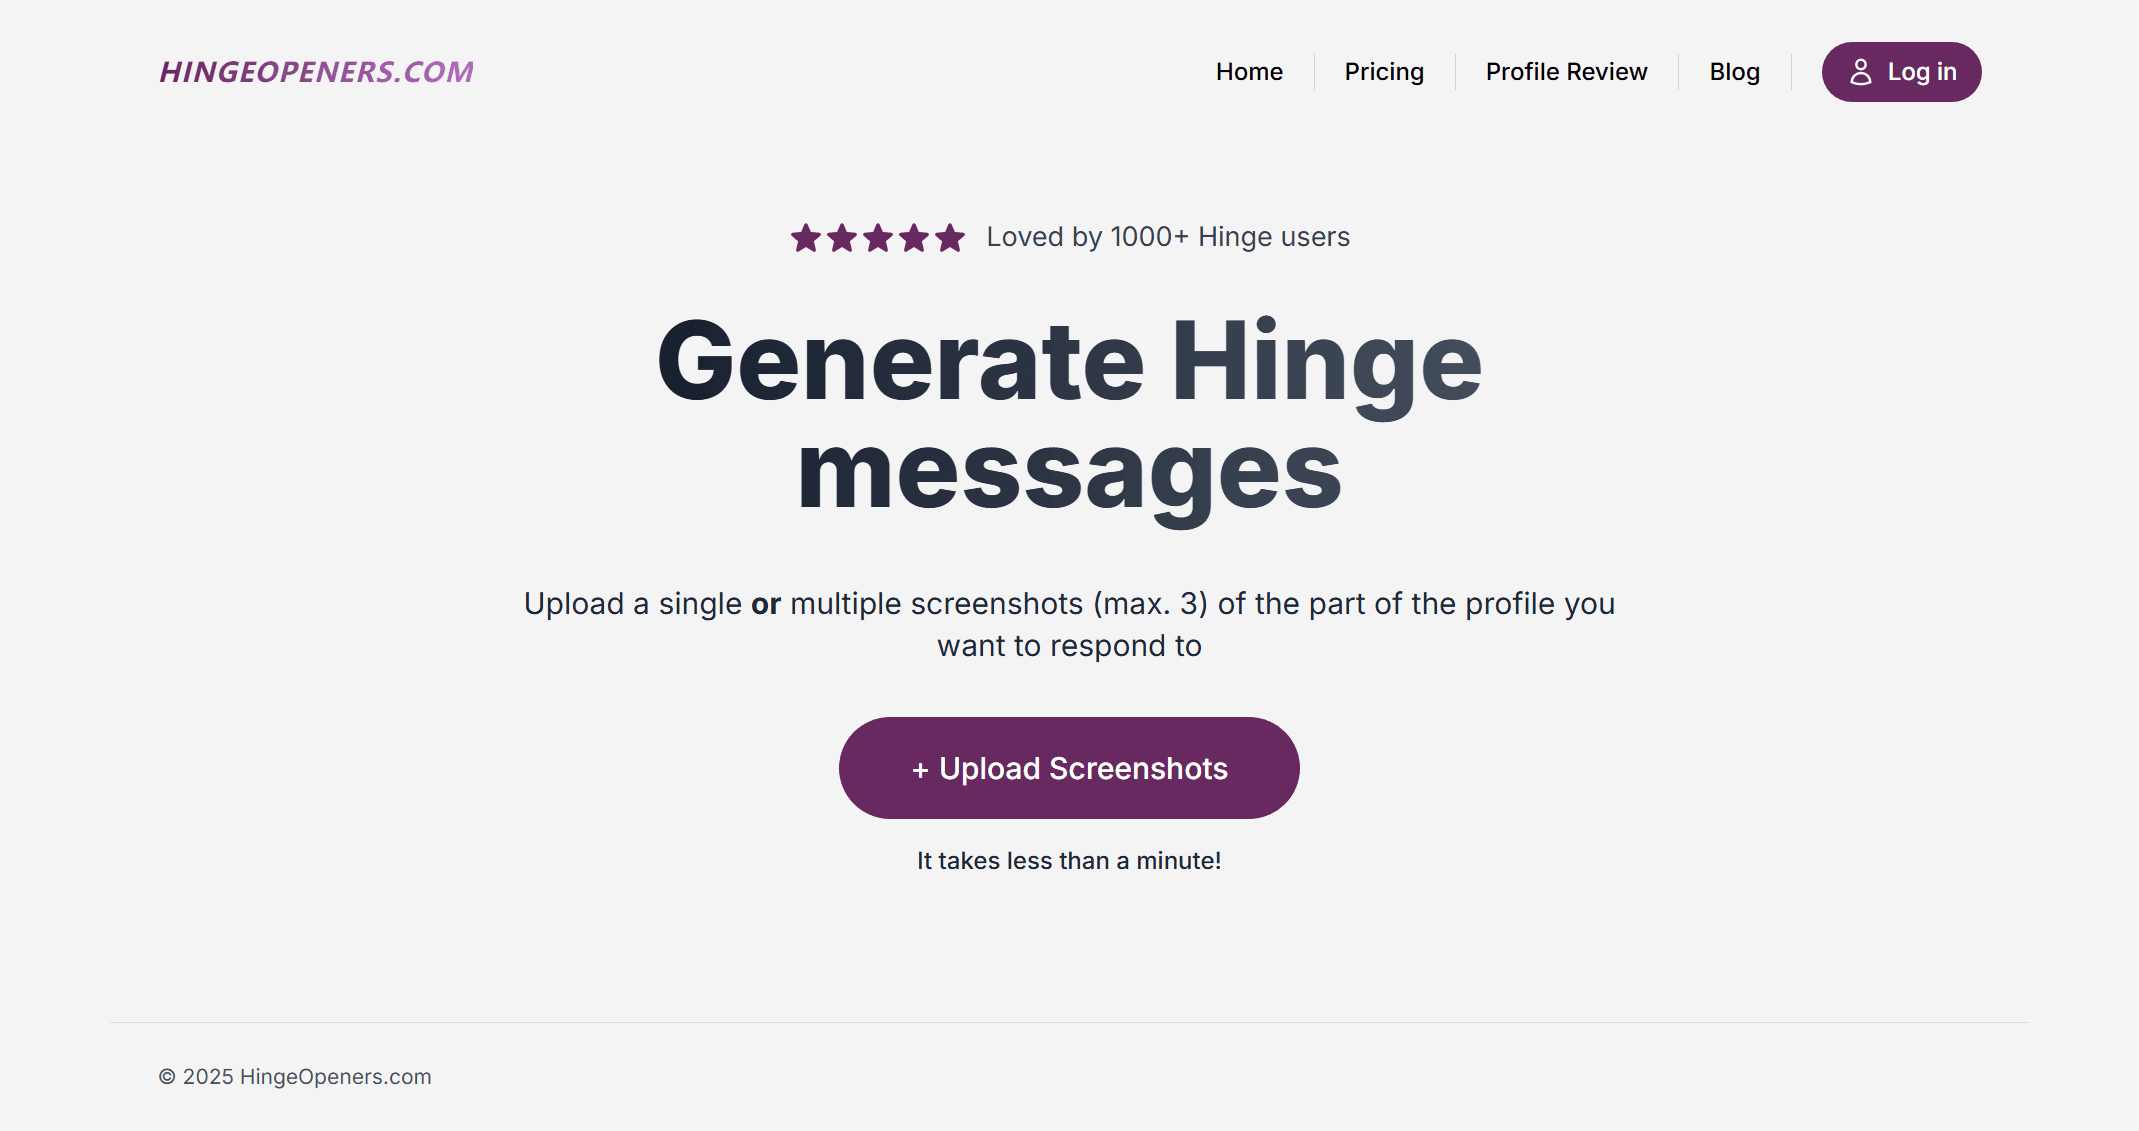
Task: Click the upload instructions paragraph
Action: (x=1069, y=625)
